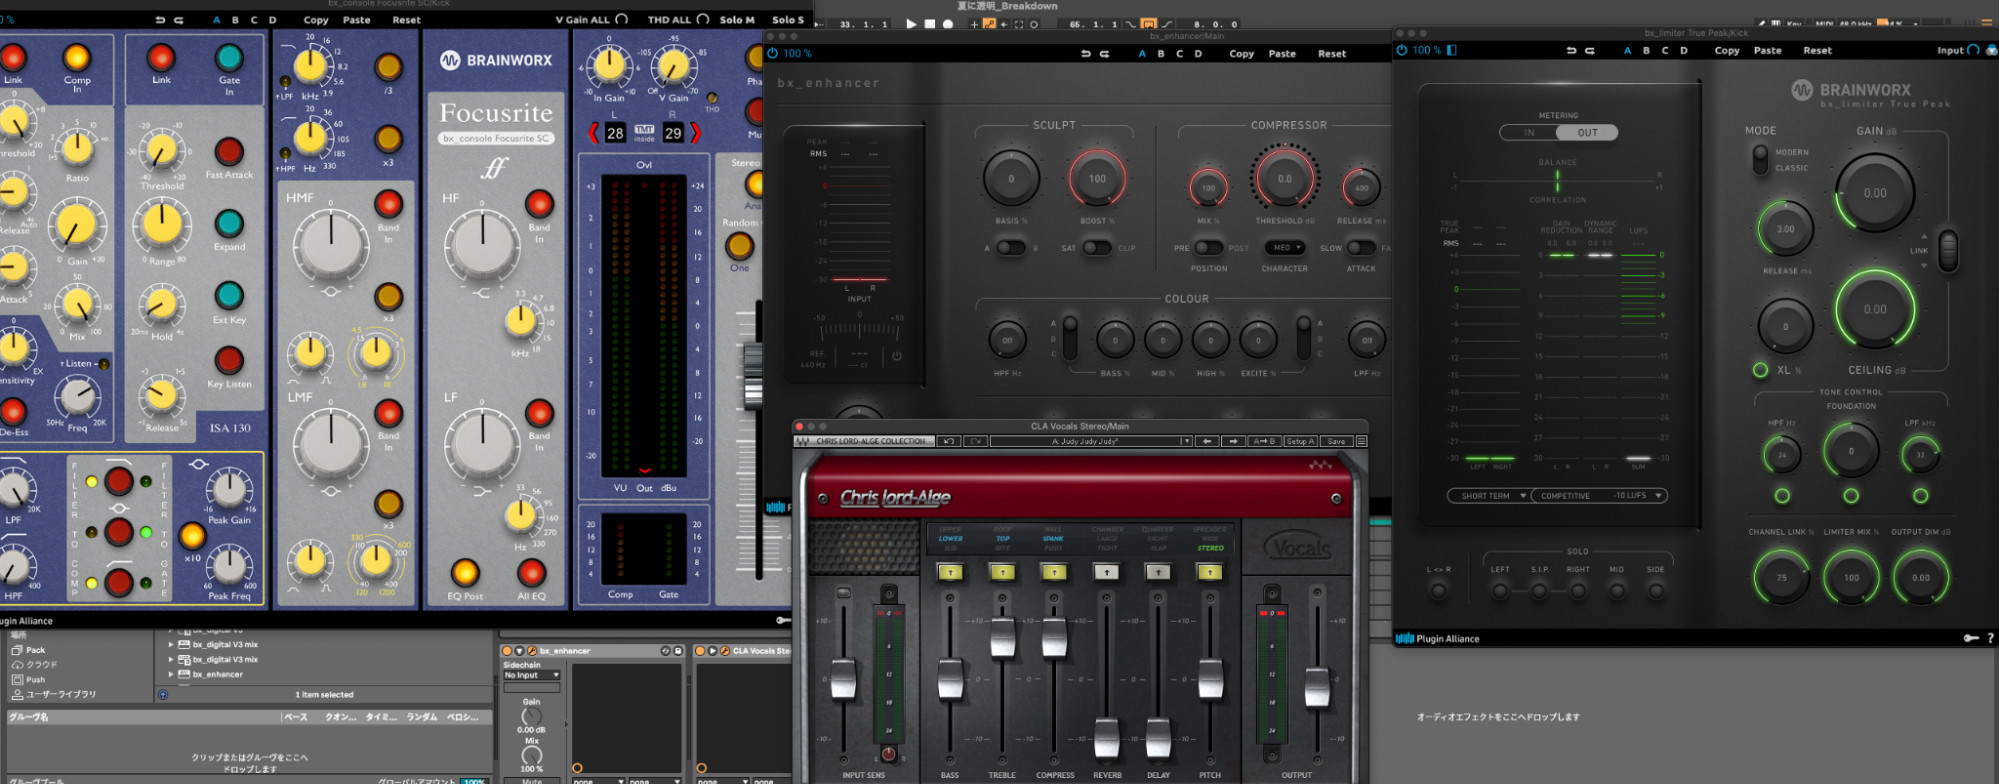Toggle EQ Post button on Focusrite
This screenshot has width=1999, height=784.
point(465,573)
